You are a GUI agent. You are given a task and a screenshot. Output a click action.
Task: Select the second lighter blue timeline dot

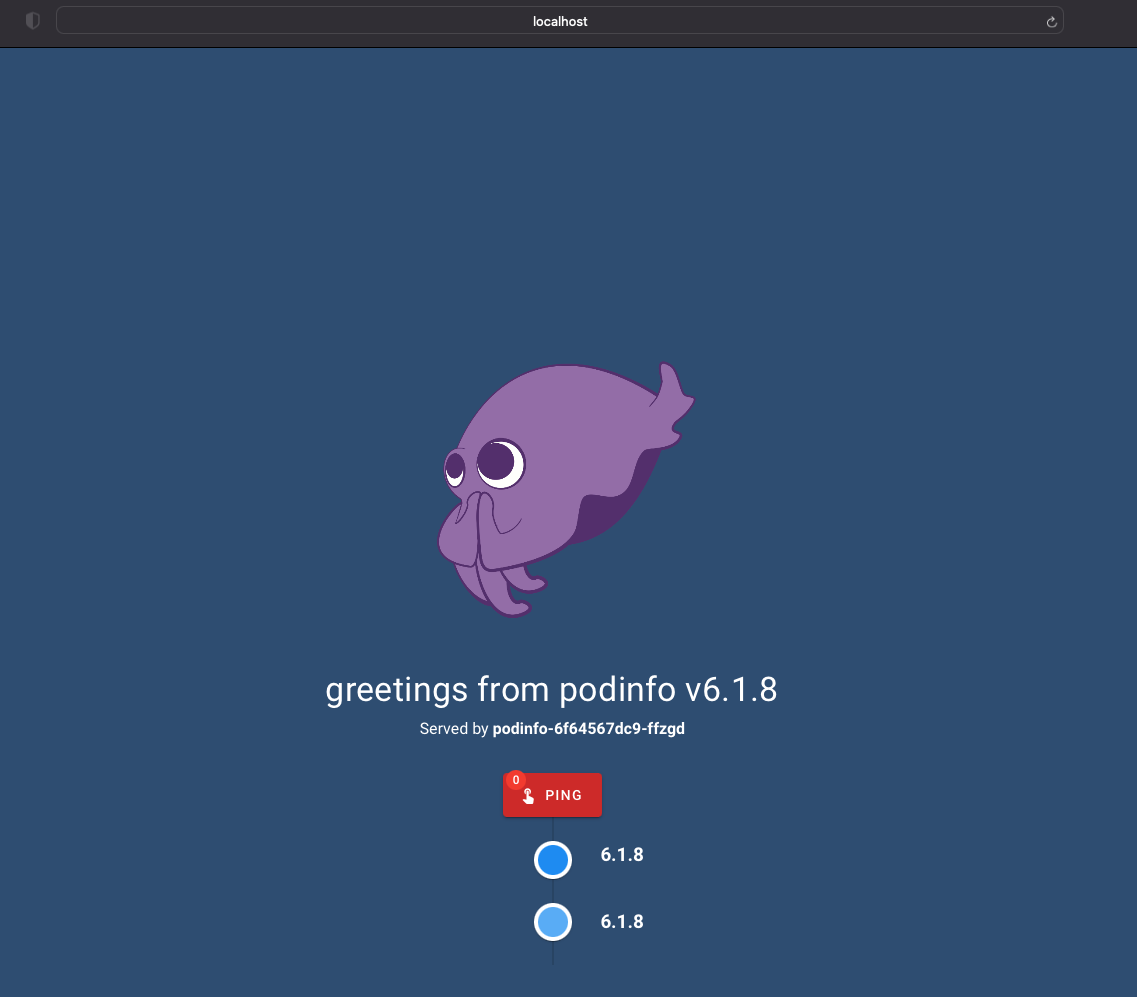pyautogui.click(x=553, y=922)
